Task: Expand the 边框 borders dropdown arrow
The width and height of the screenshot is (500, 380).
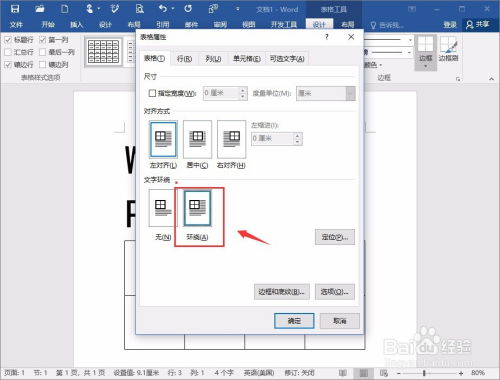Action: pos(425,66)
